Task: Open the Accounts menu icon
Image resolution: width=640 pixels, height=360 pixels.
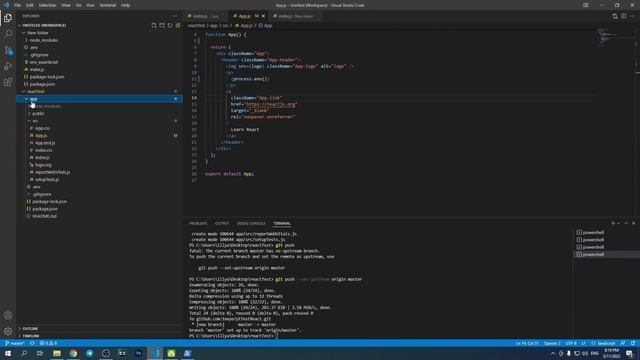Action: (8, 315)
